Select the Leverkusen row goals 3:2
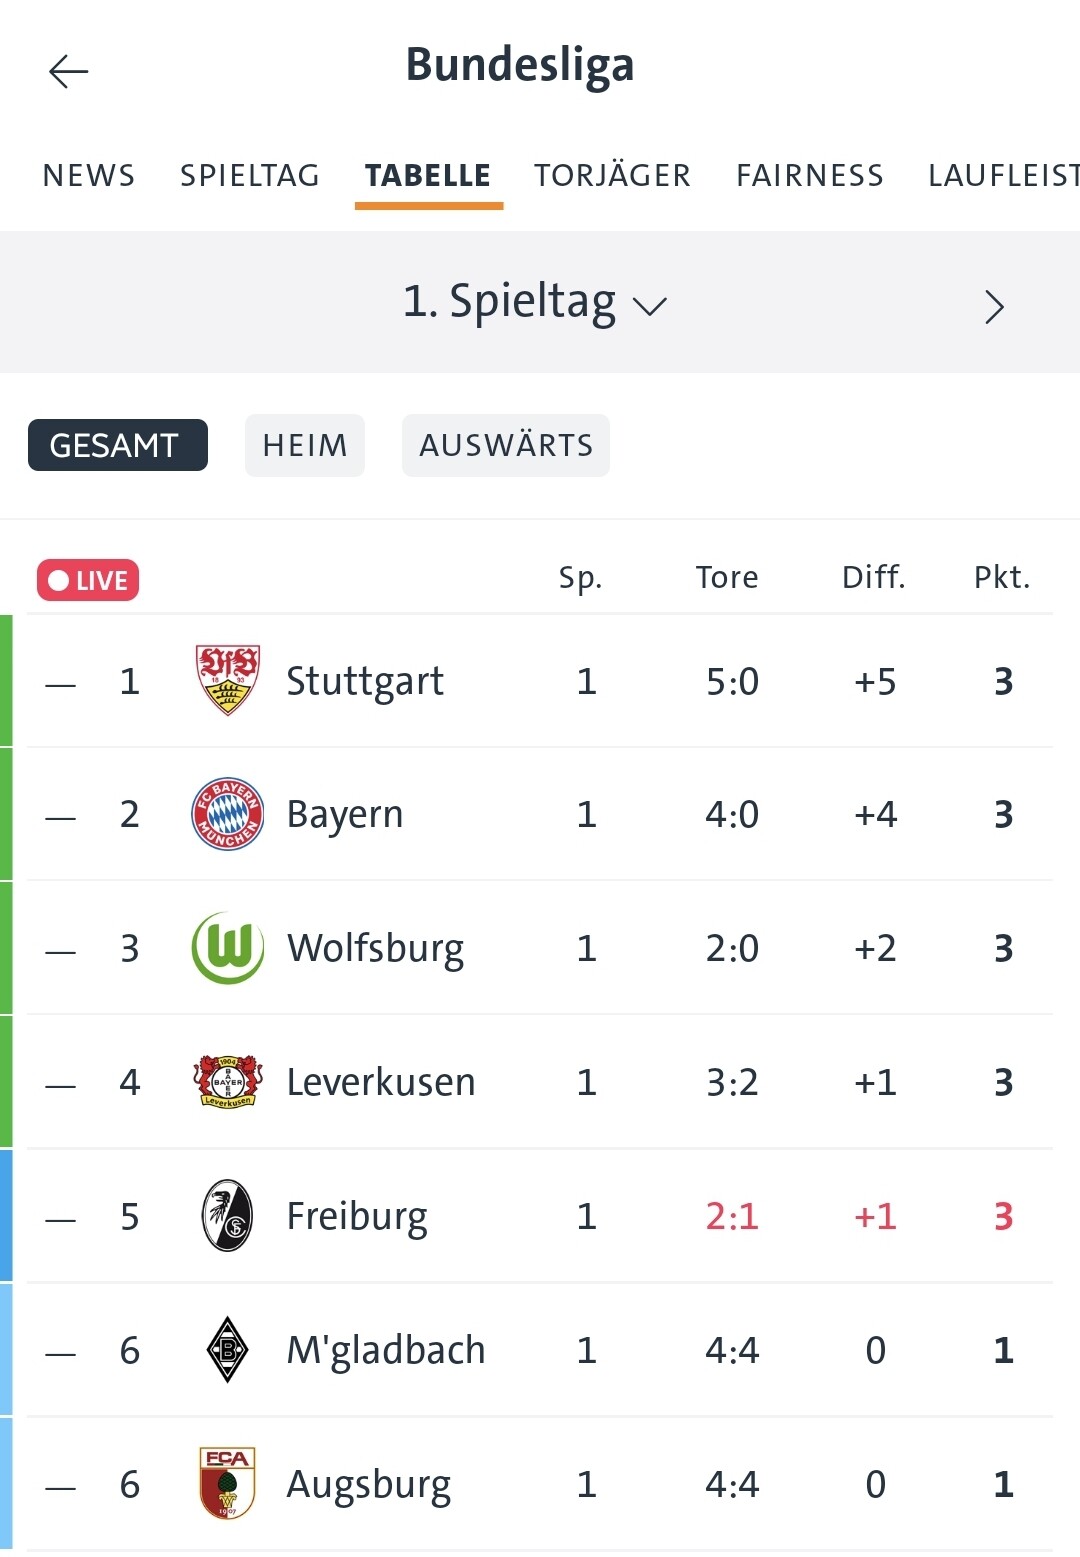 tap(732, 1082)
